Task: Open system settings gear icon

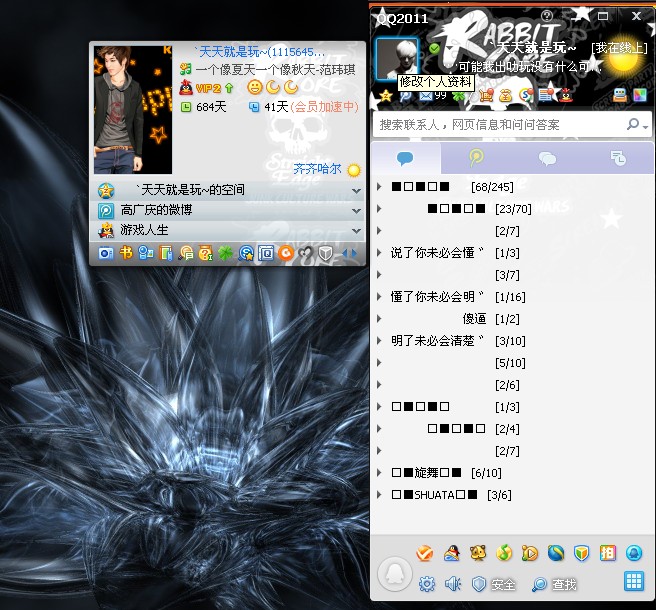Action: pyautogui.click(x=427, y=584)
